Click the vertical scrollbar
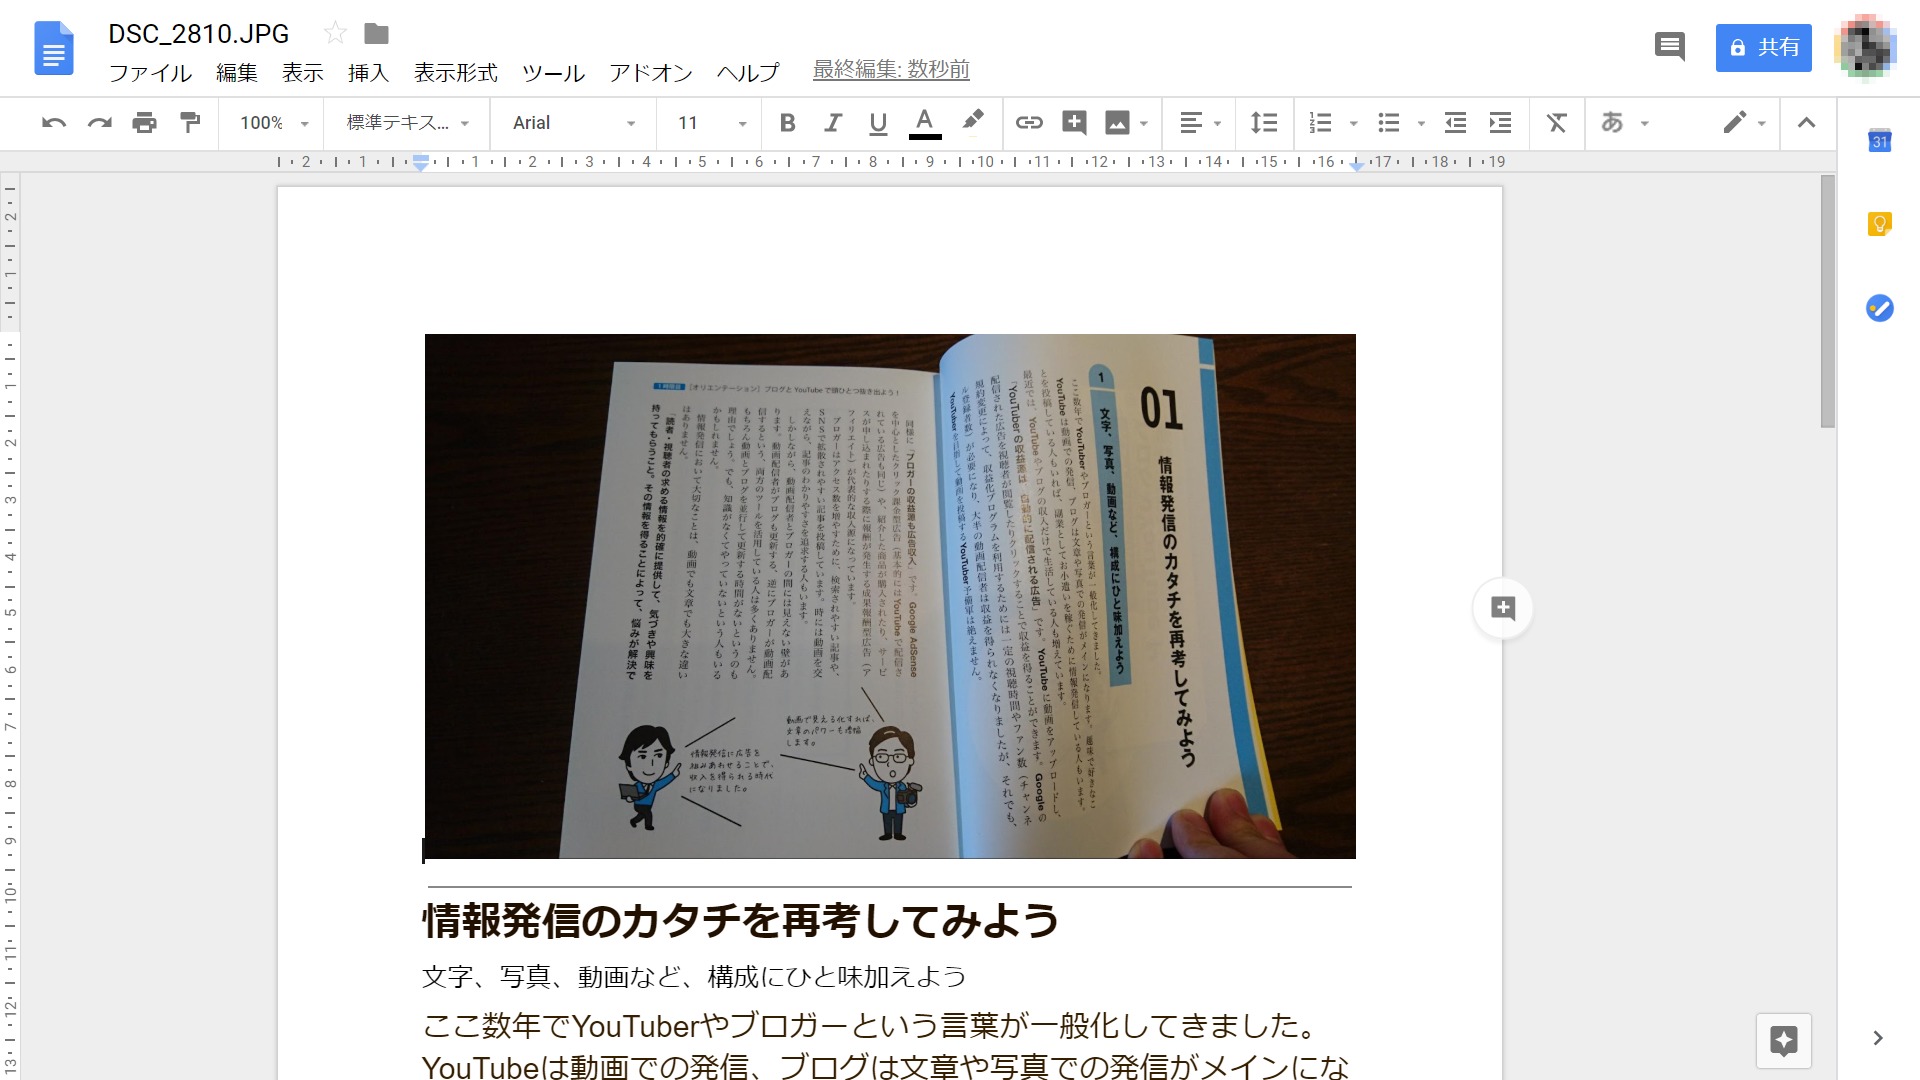 coord(1828,302)
